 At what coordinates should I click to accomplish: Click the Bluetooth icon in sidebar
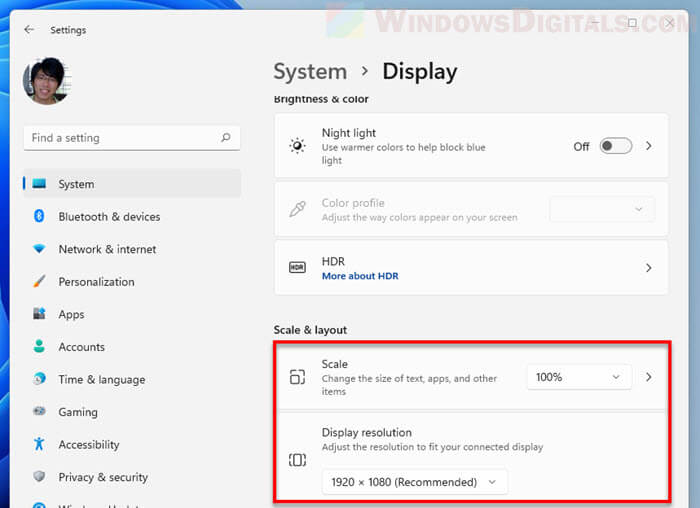point(39,216)
